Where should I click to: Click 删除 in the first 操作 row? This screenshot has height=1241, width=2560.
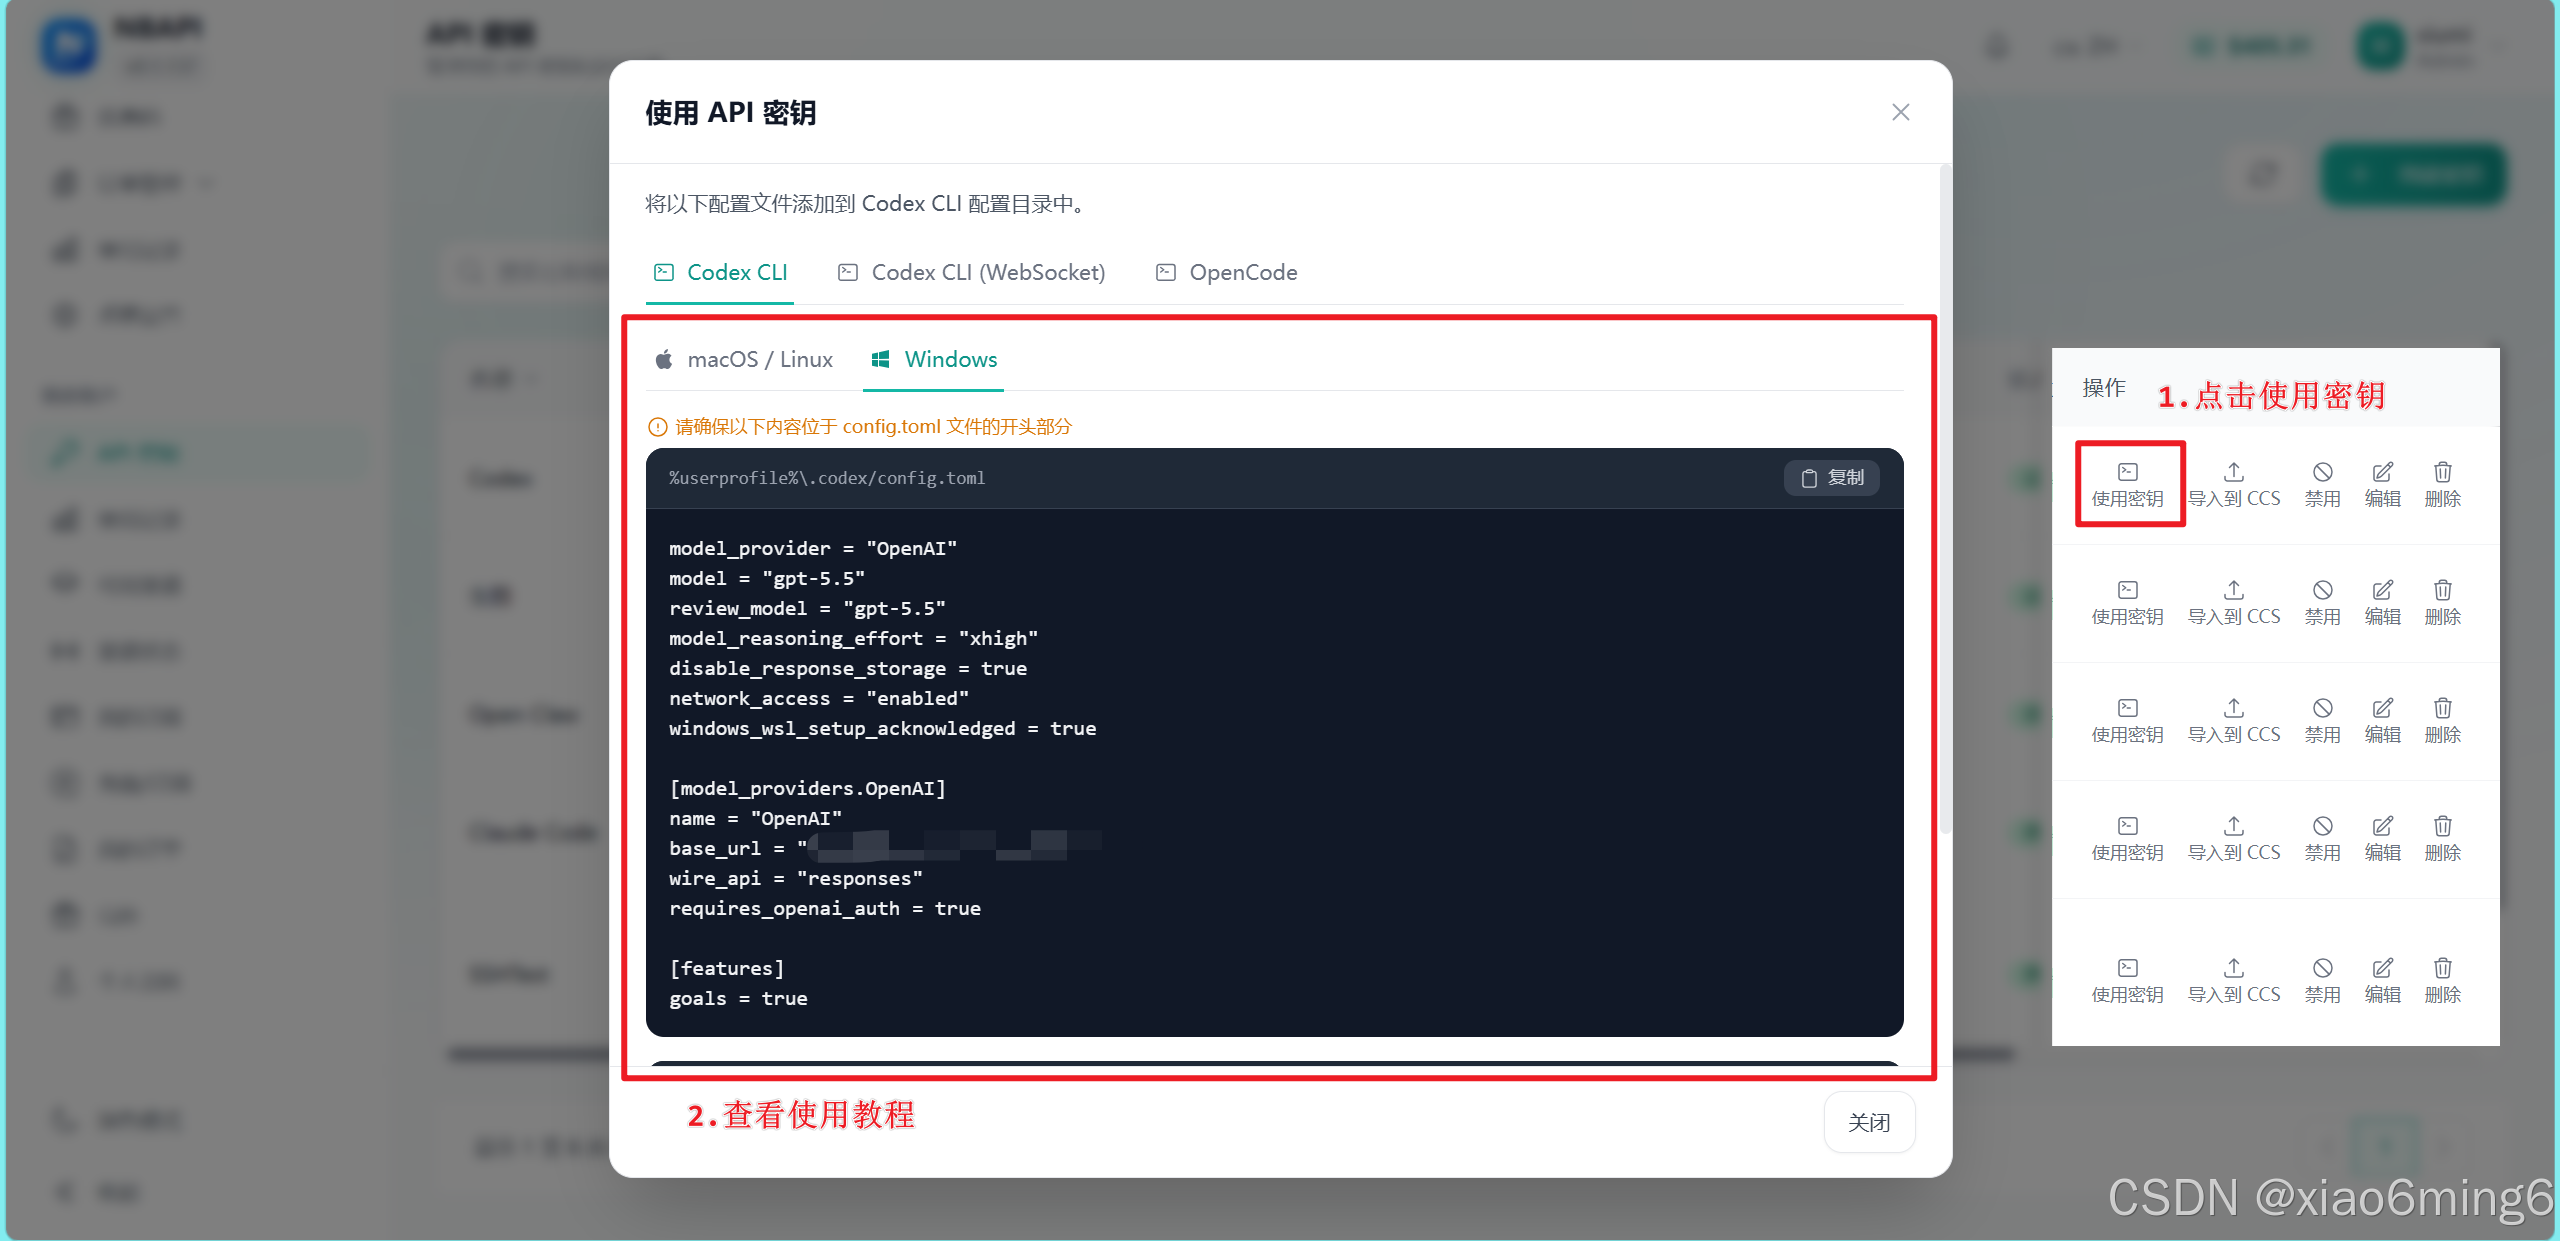2442,485
